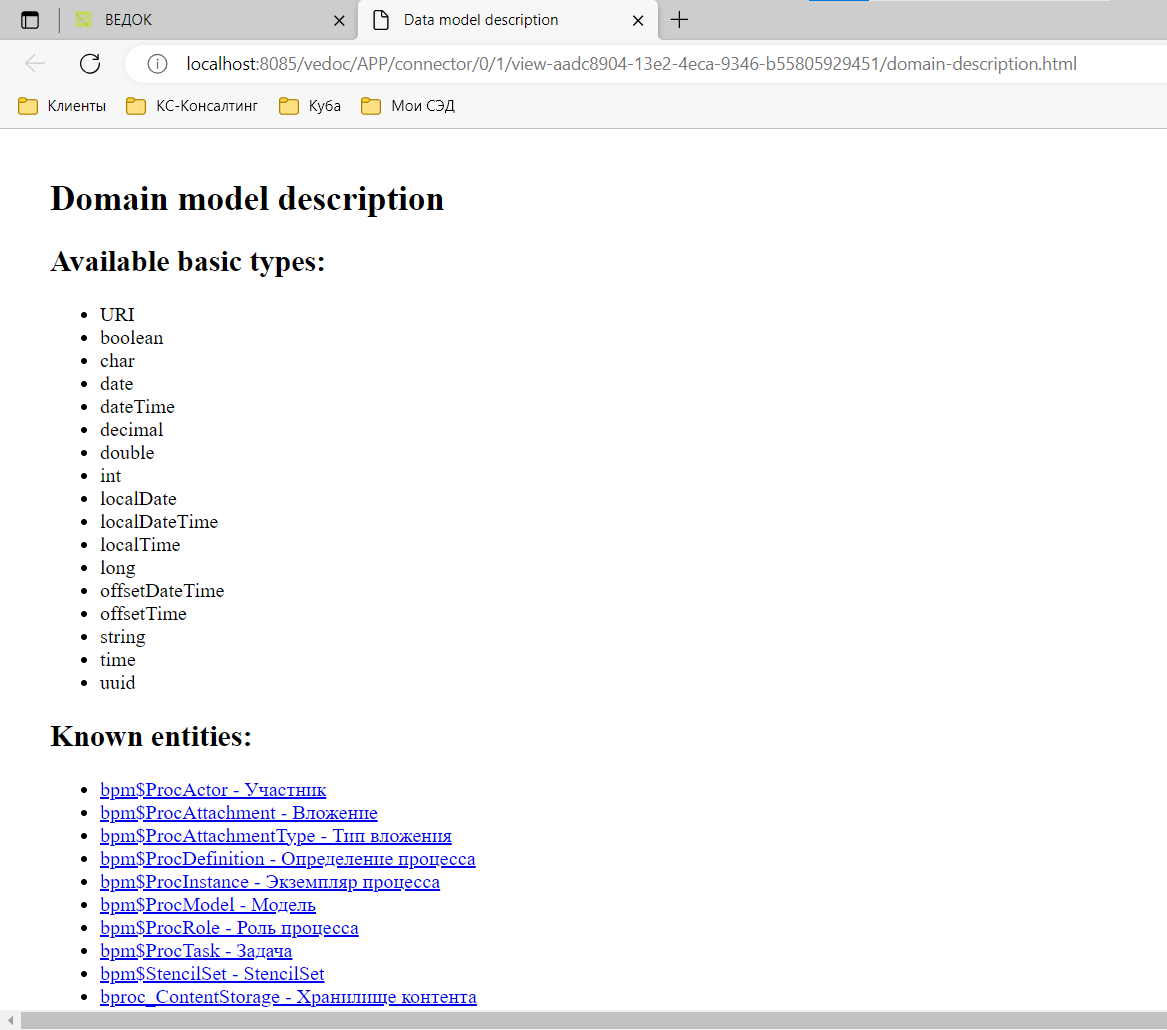Close the ВЕДОК tab
The height and width of the screenshot is (1030, 1167).
pos(339,20)
